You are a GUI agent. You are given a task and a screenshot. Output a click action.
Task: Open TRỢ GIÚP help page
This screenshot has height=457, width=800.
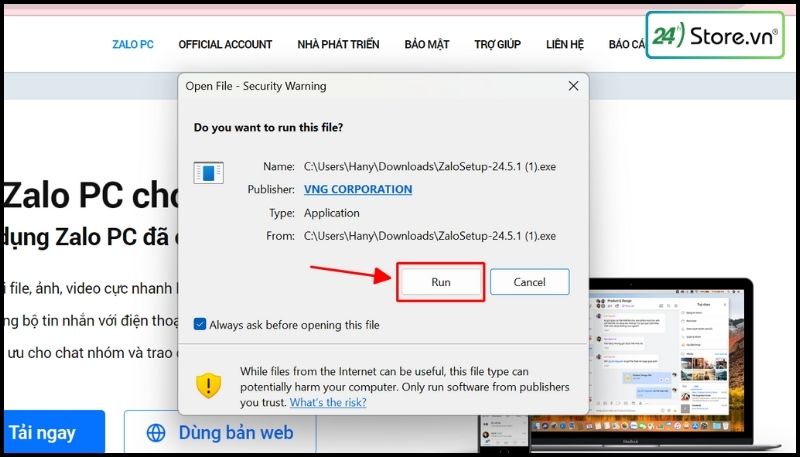point(497,44)
